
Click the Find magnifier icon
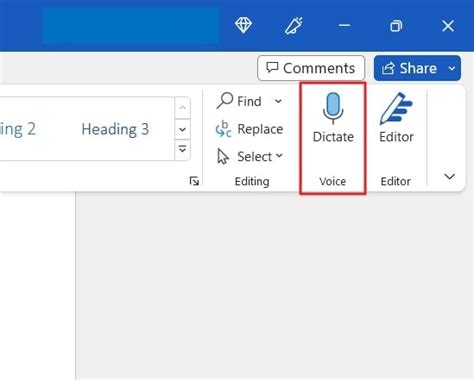point(225,100)
